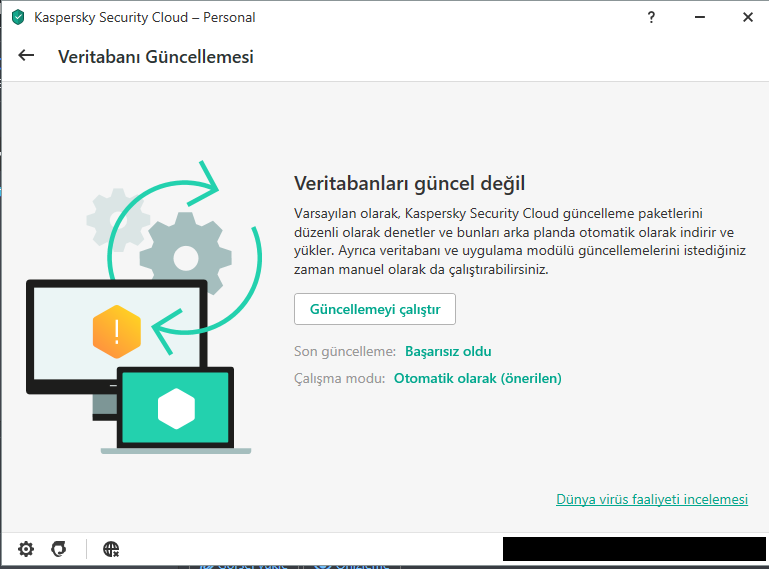Open support agent headset icon
The image size is (769, 569).
59,549
